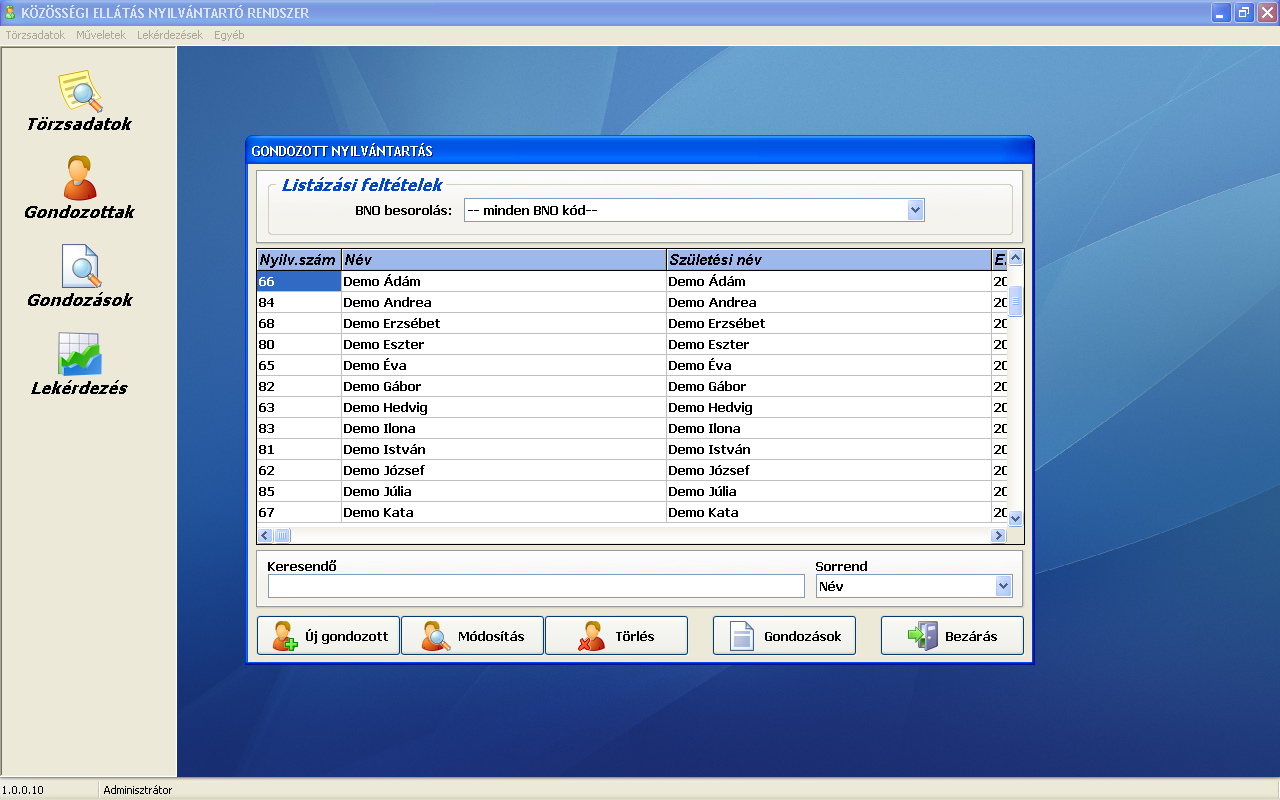Open the Gondozások document icon
Viewport: 1280px width, 800px height.
pyautogui.click(x=80, y=267)
